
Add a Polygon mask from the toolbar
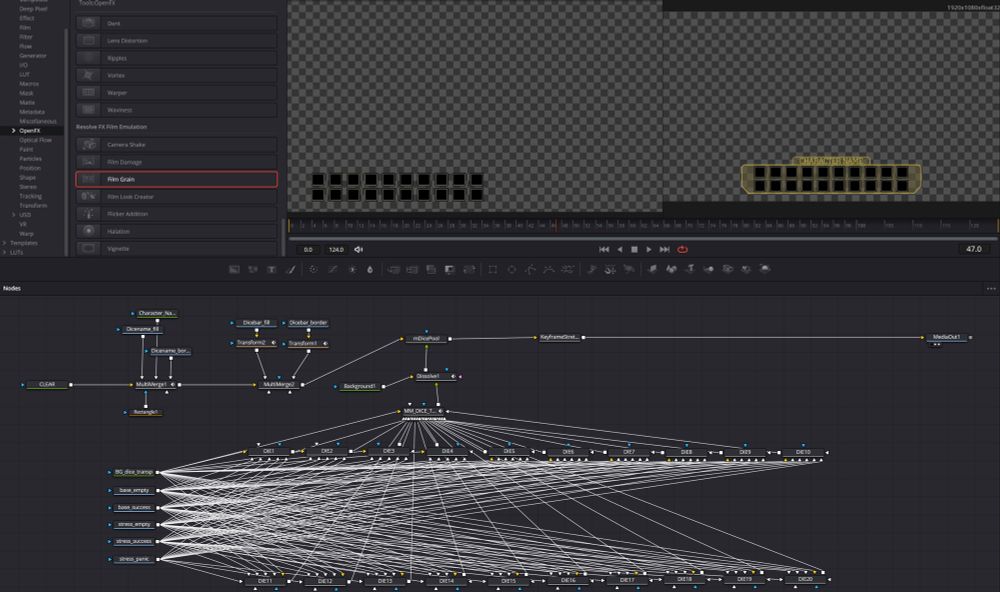coord(530,269)
